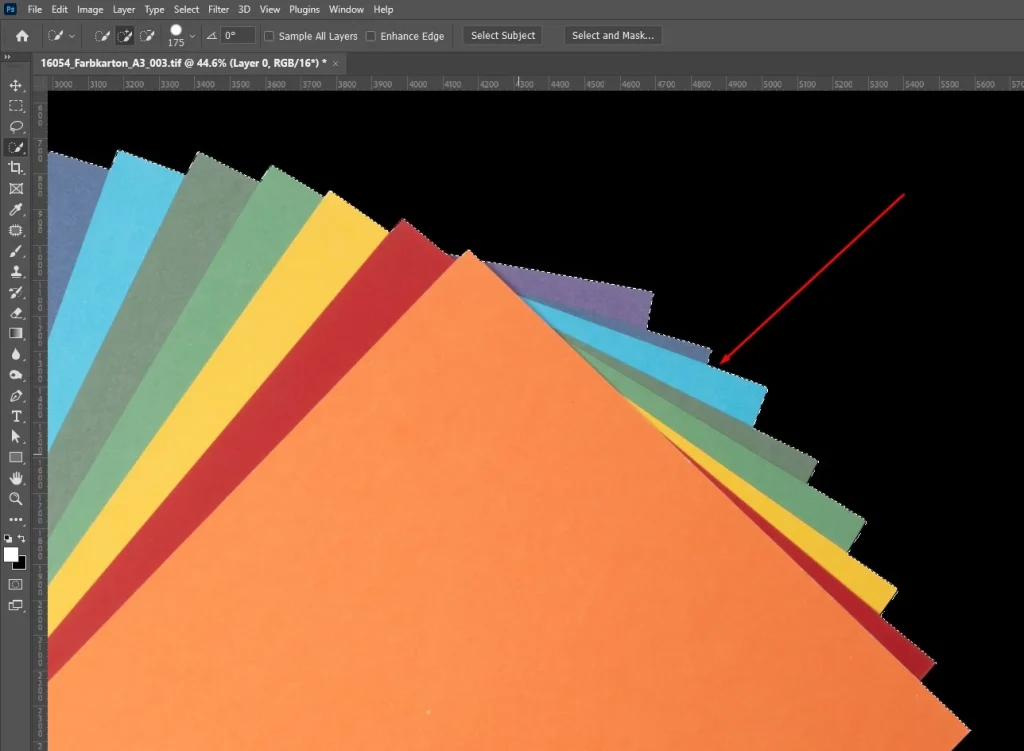Viewport: 1024px width, 751px height.
Task: Select the Lasso tool
Action: click(16, 126)
